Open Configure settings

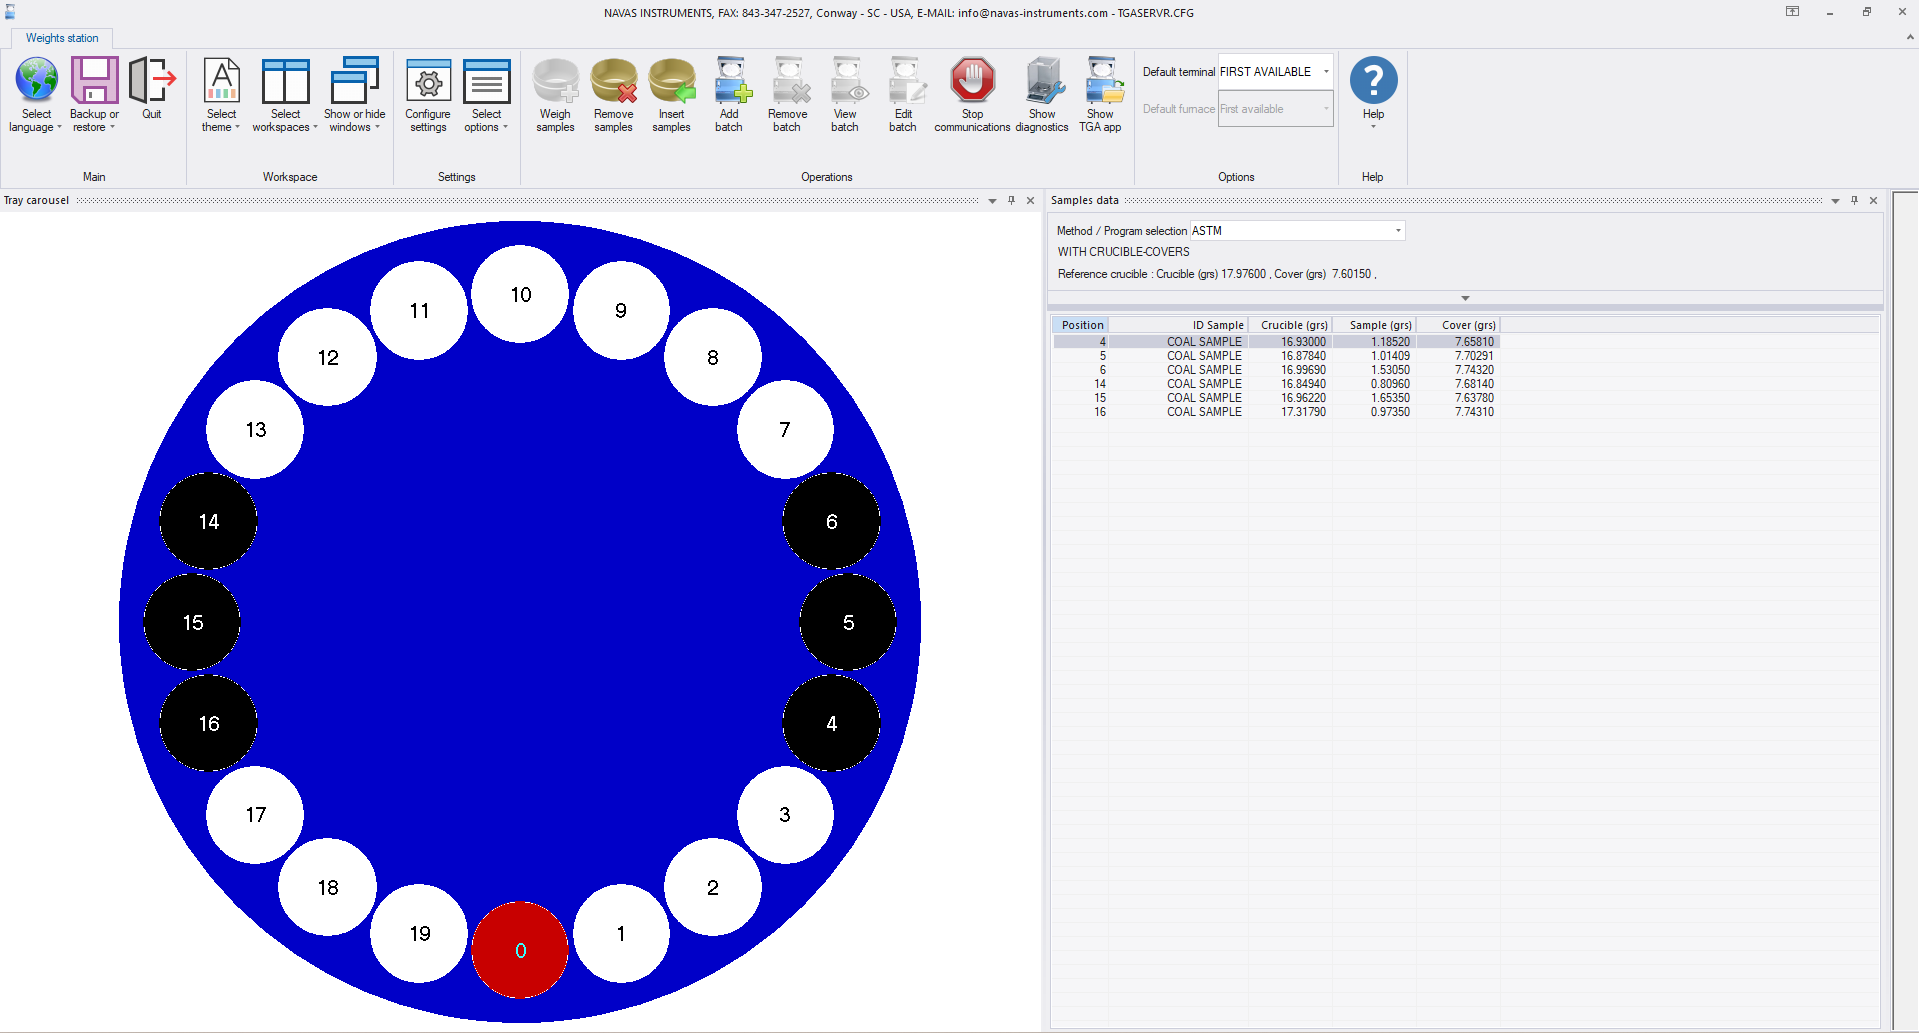[428, 95]
